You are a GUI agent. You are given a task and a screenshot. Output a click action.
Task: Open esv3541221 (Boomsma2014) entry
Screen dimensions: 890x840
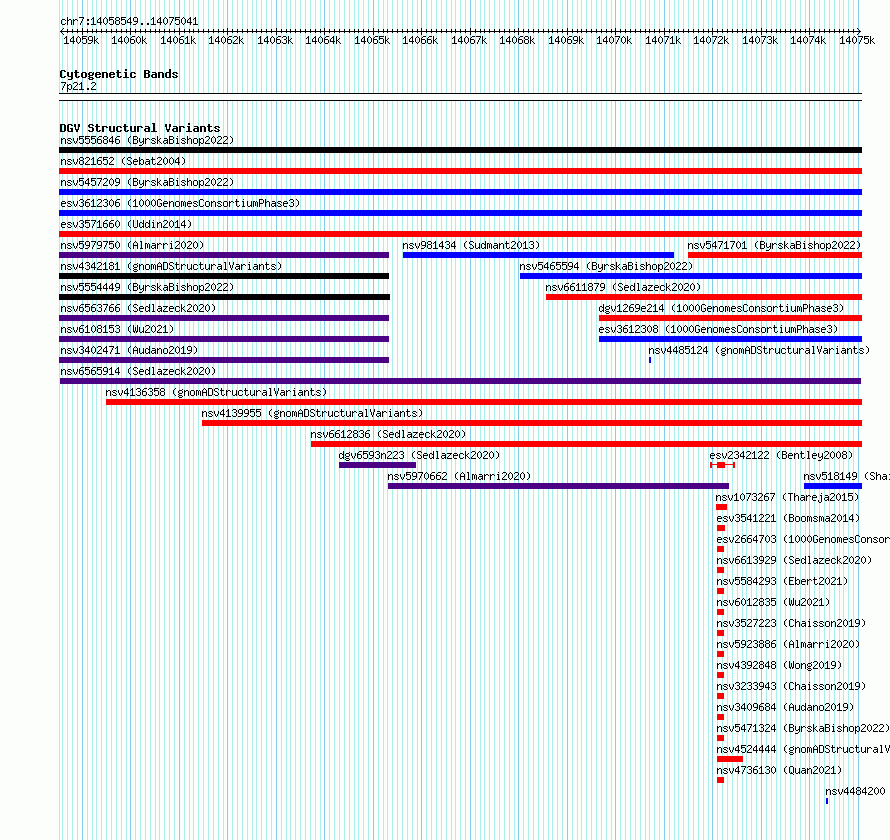(x=788, y=518)
